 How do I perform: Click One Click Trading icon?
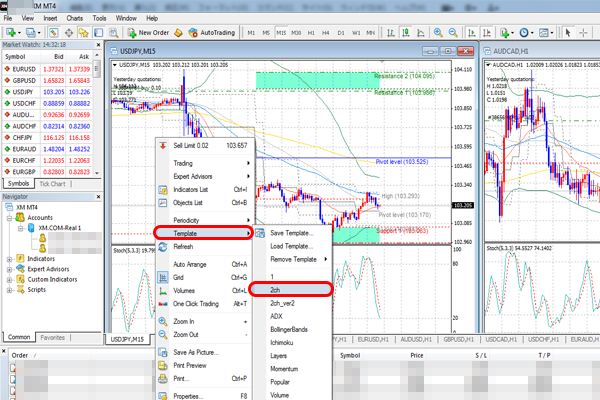coord(163,304)
